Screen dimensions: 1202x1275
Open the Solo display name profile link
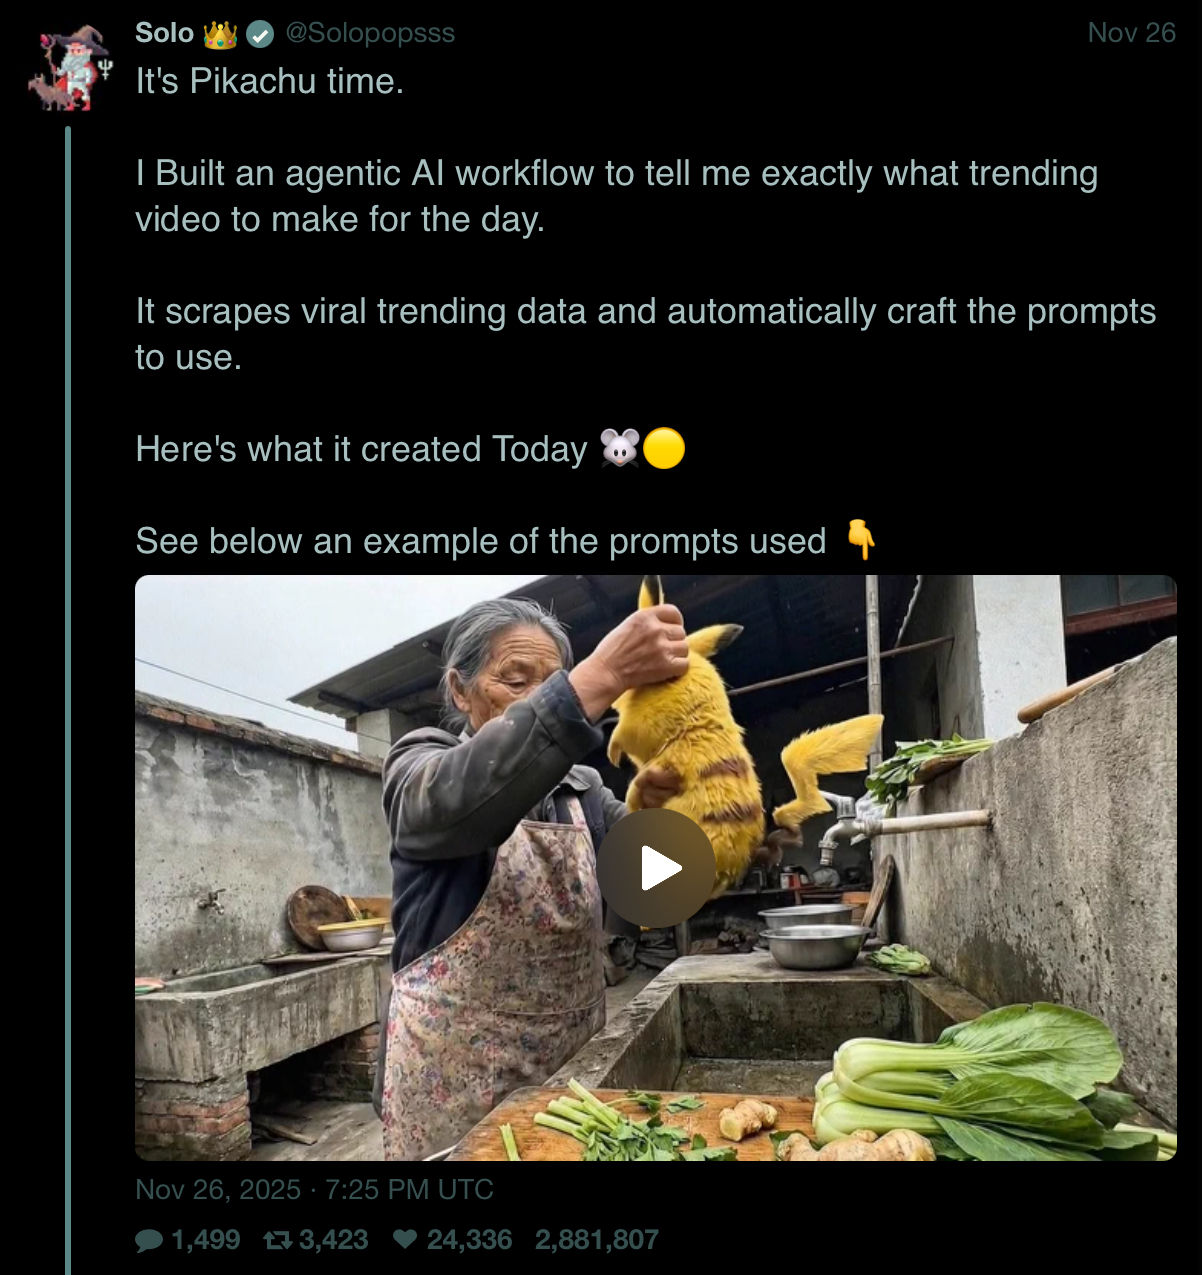point(164,33)
